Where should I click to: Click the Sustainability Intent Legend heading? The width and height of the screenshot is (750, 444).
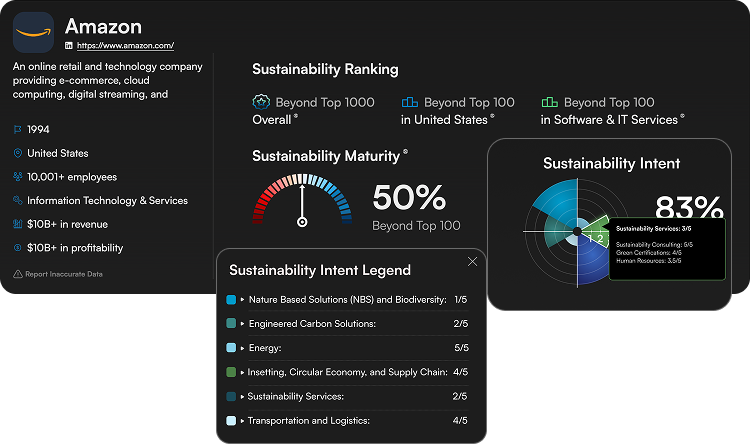(x=320, y=270)
